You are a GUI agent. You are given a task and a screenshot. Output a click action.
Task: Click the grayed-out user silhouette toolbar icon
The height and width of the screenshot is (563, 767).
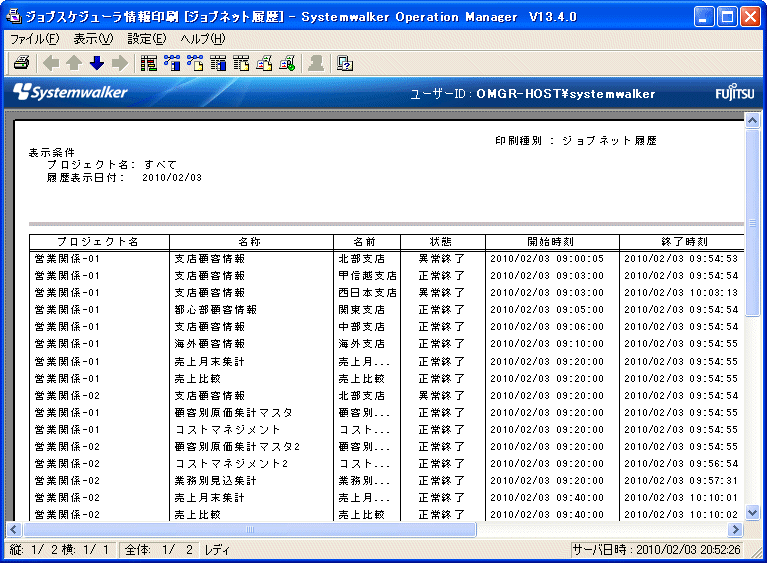[316, 63]
